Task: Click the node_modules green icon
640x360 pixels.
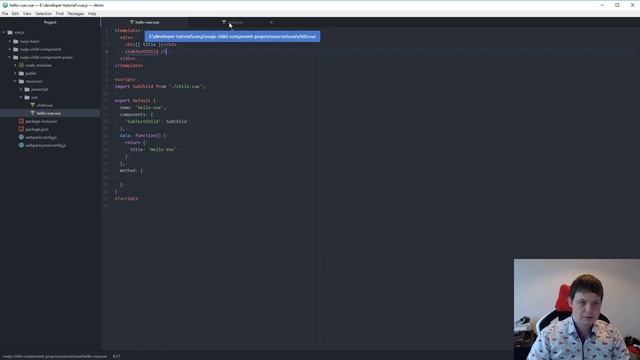Action: coord(21,65)
